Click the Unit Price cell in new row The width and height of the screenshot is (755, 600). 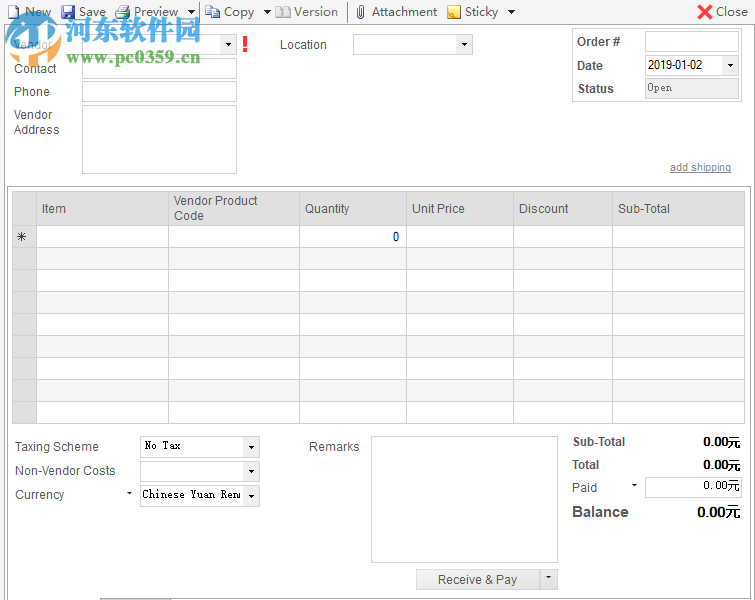pos(460,236)
